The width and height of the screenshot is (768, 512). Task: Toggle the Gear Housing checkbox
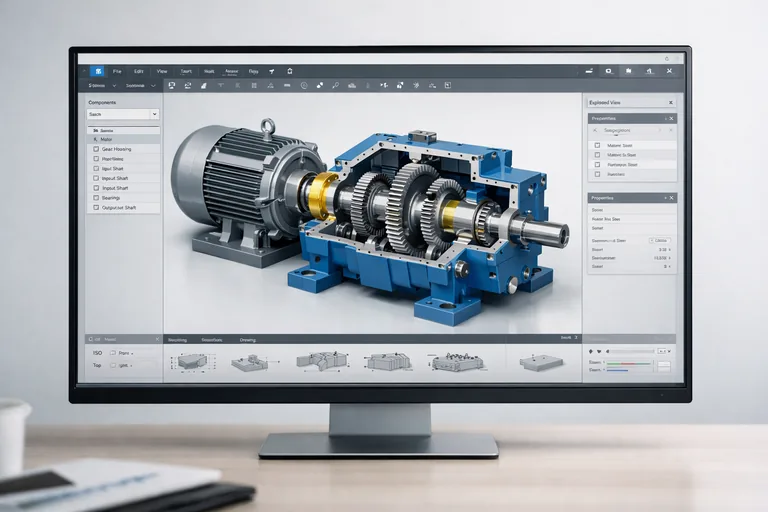point(95,149)
